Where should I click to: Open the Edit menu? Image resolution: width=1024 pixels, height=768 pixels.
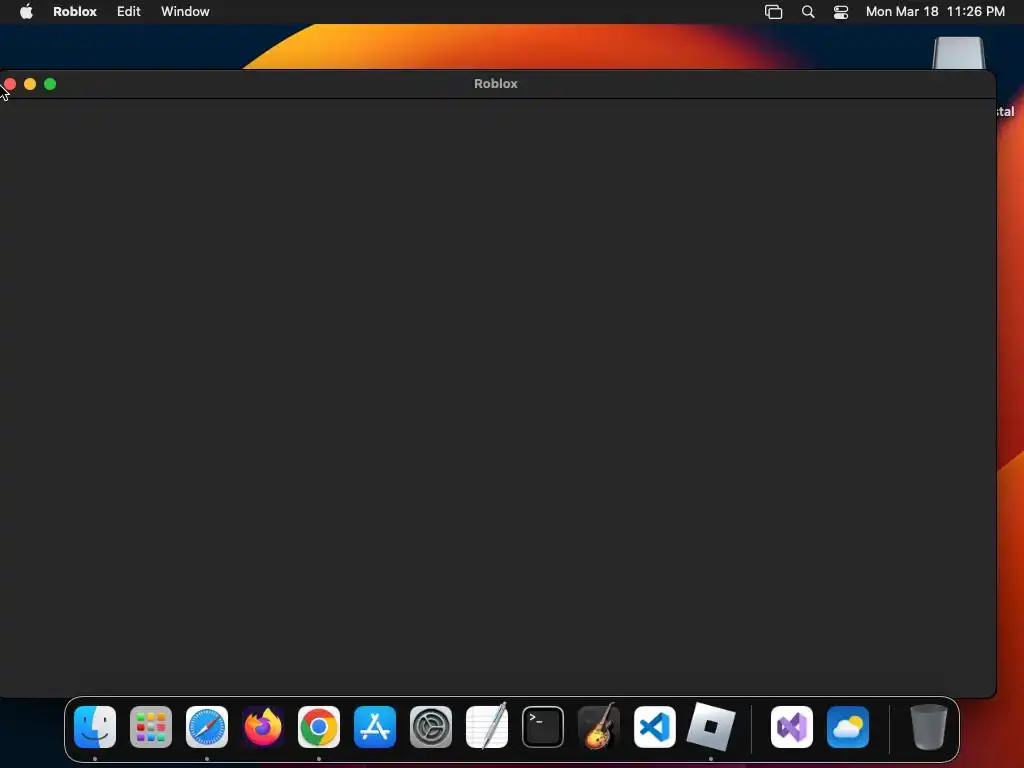[x=129, y=12]
